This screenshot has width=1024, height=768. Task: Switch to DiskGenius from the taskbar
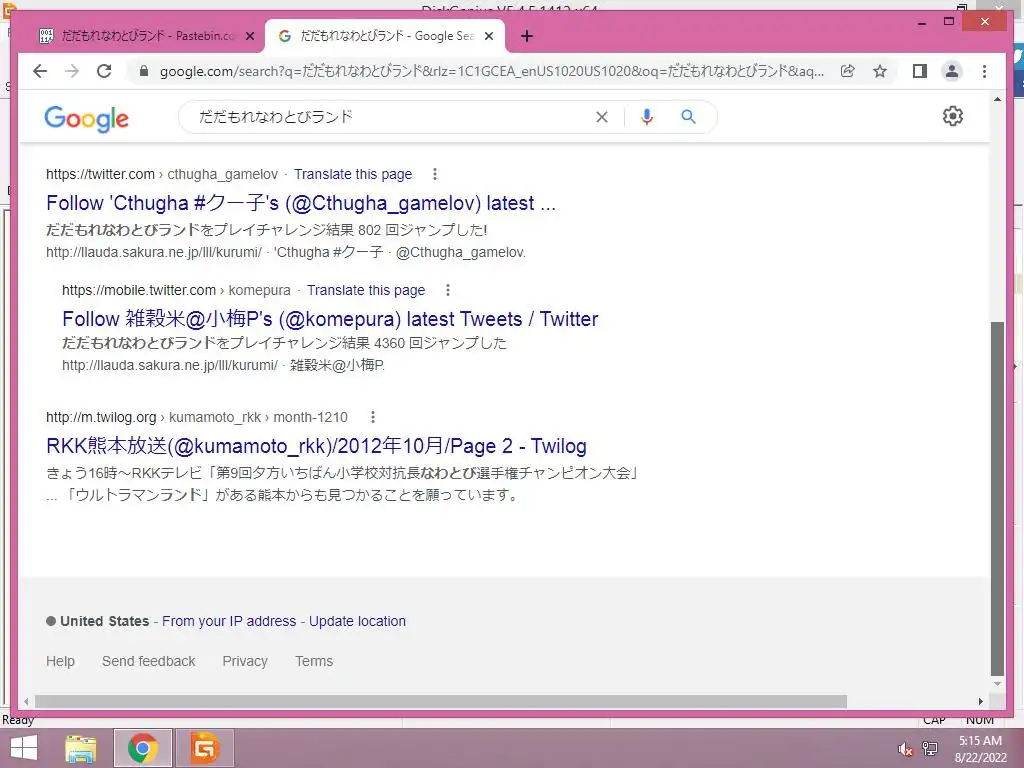(204, 748)
